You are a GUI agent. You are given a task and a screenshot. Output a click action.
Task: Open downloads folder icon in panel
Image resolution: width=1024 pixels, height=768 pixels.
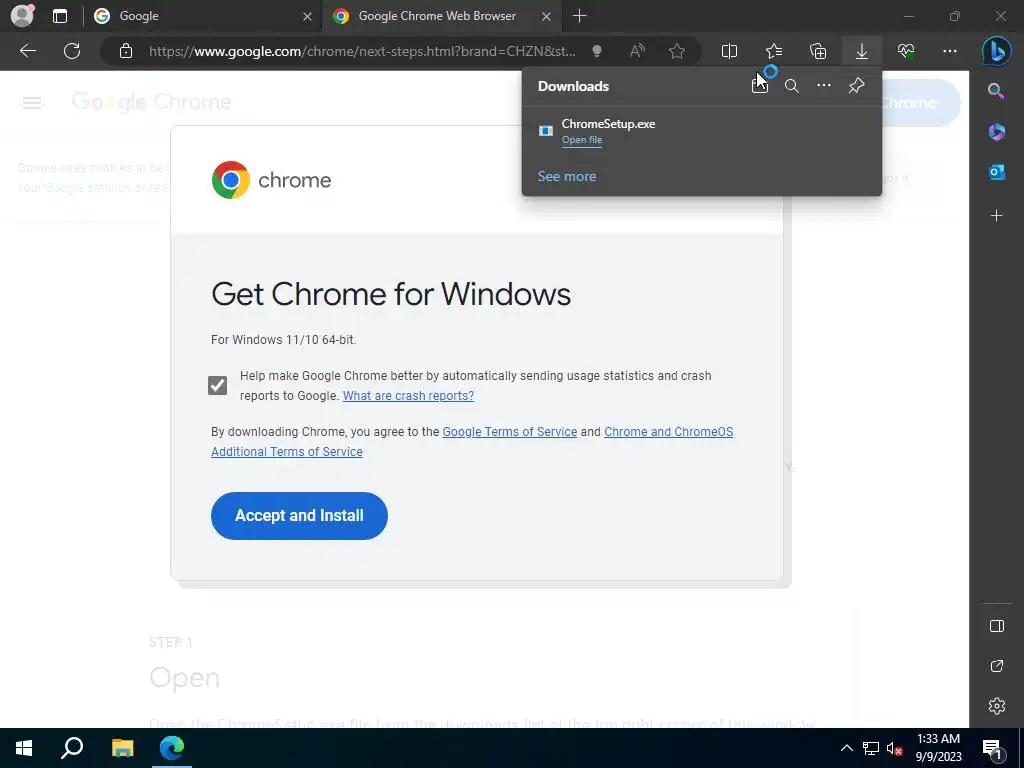[760, 86]
